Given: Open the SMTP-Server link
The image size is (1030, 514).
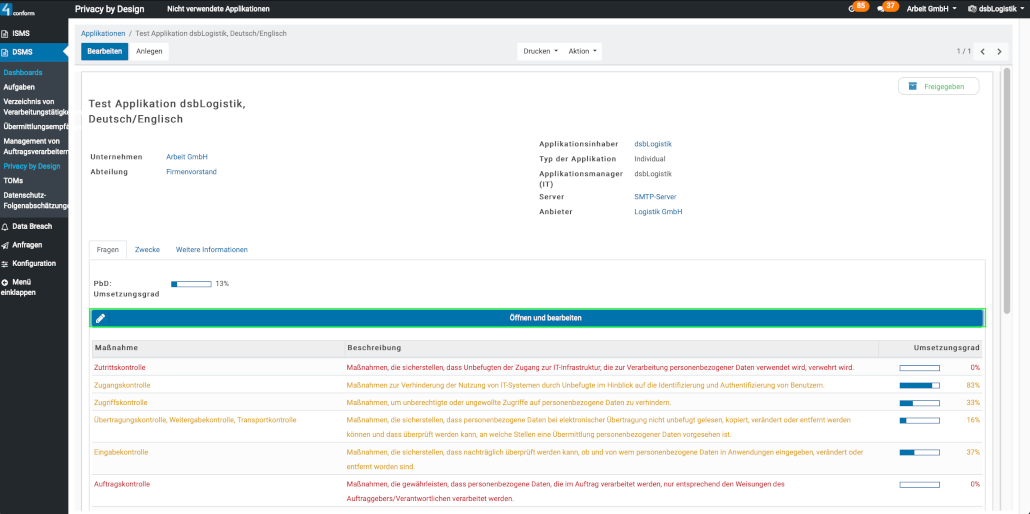Looking at the screenshot, I should click(655, 197).
